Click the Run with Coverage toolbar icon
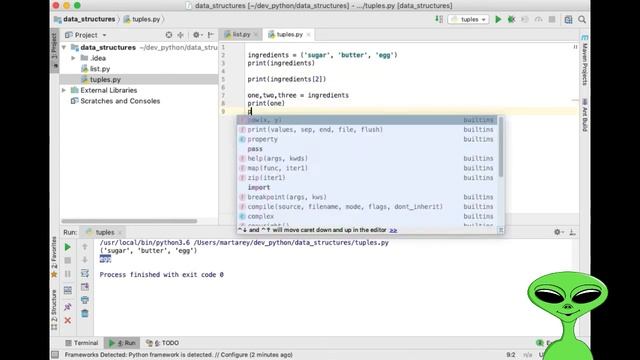This screenshot has height=360, width=640. coord(525,19)
